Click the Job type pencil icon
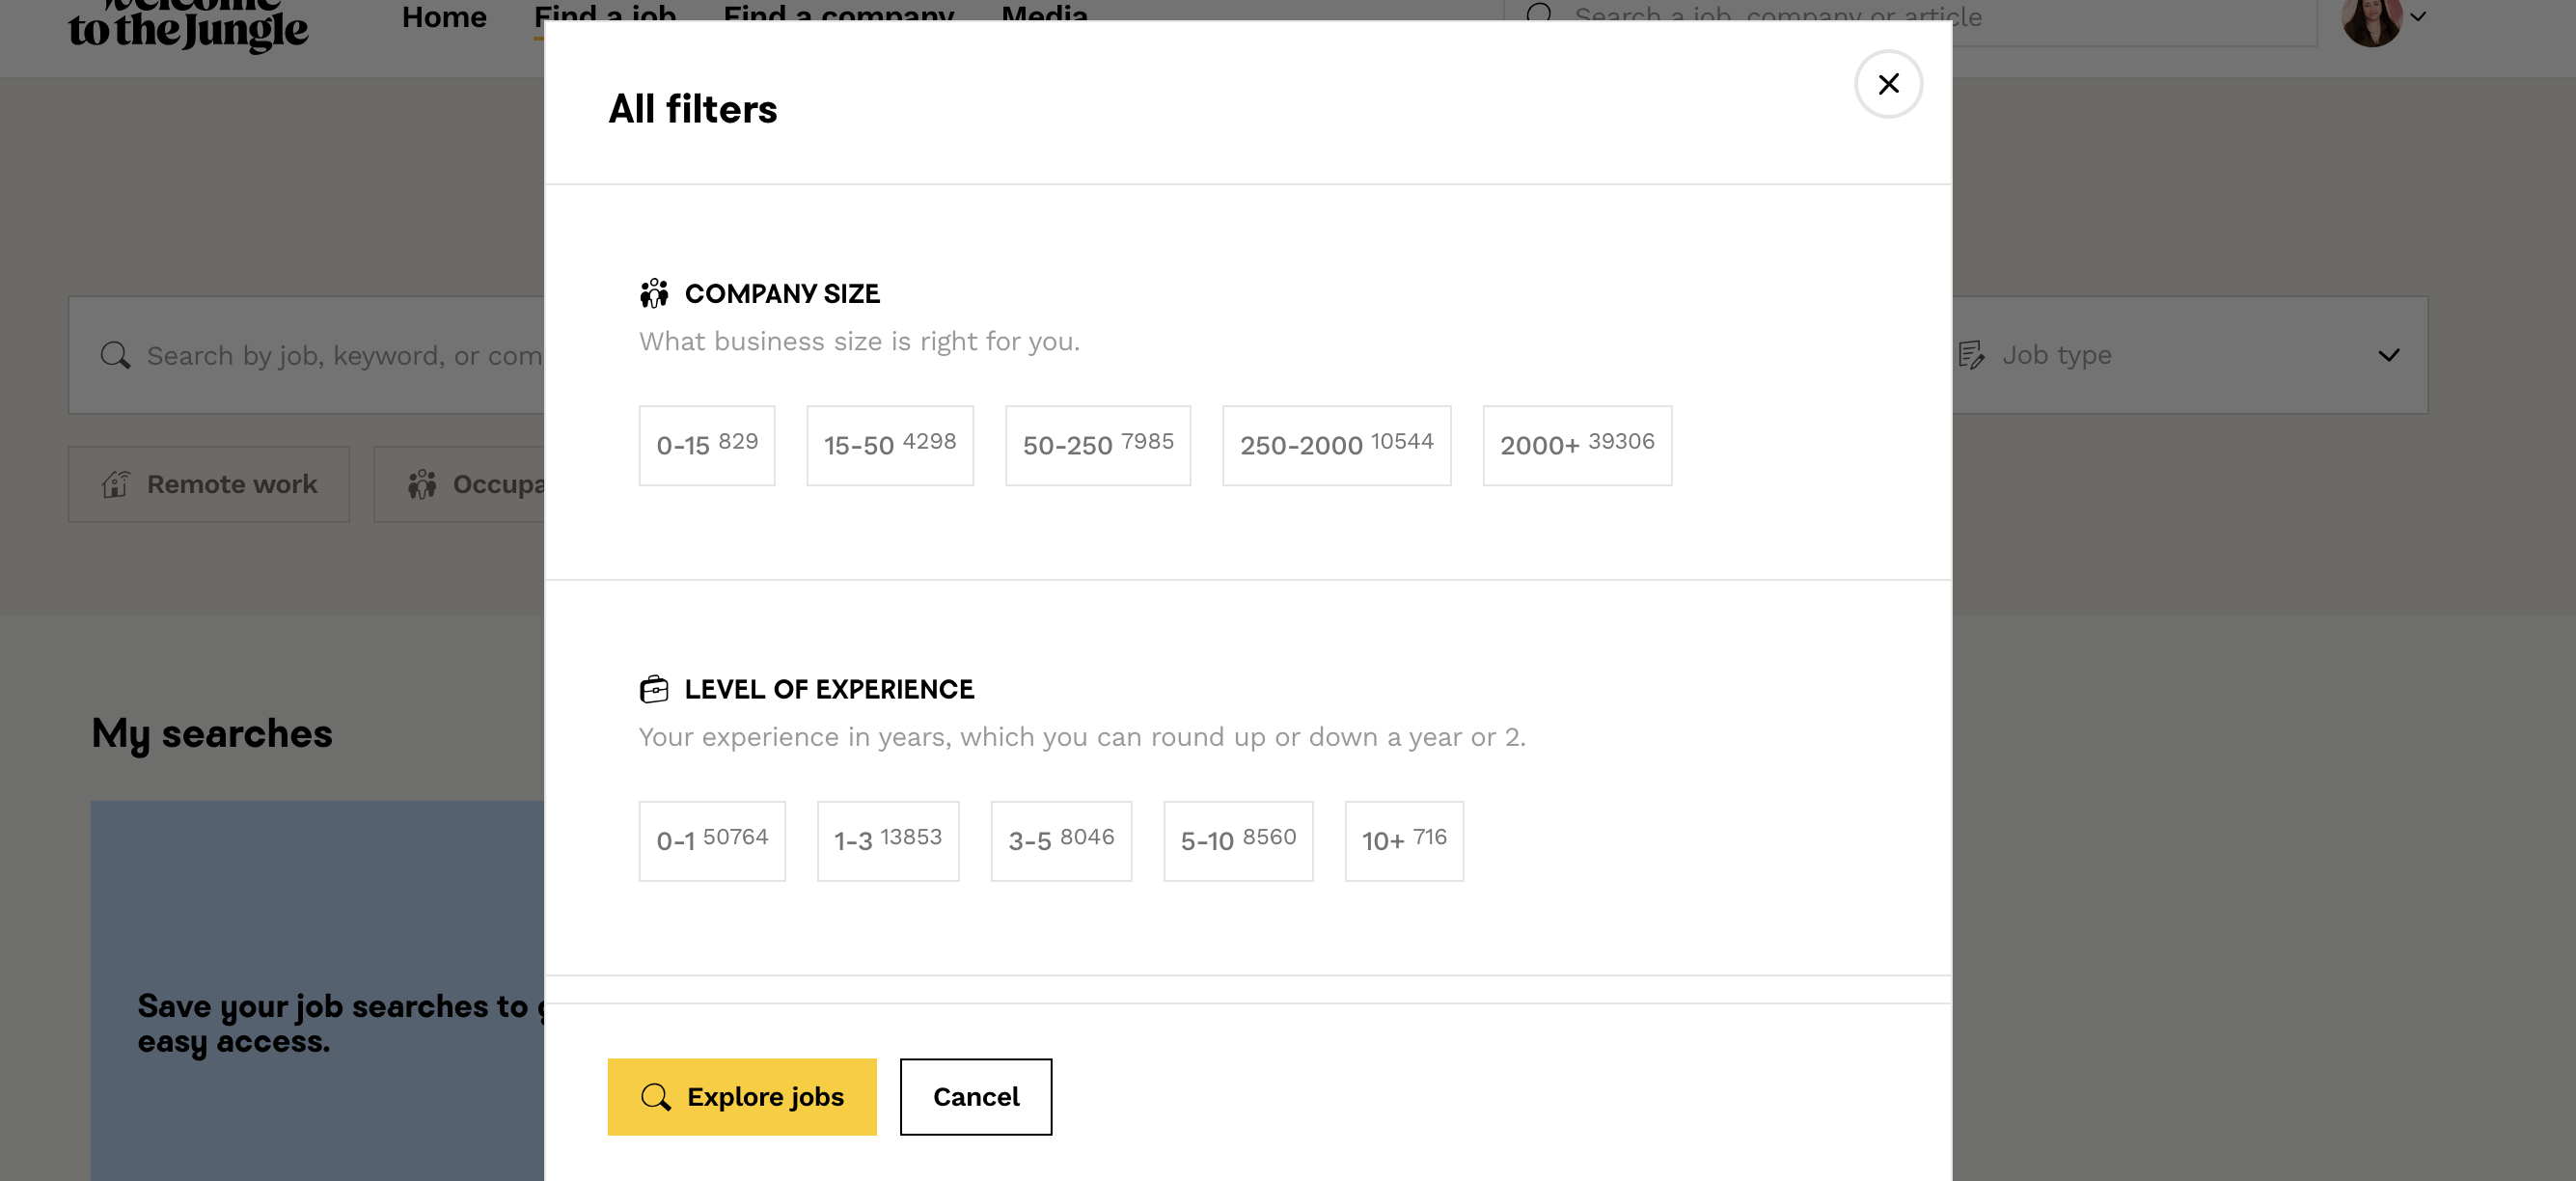This screenshot has width=2576, height=1181. pos(1970,355)
